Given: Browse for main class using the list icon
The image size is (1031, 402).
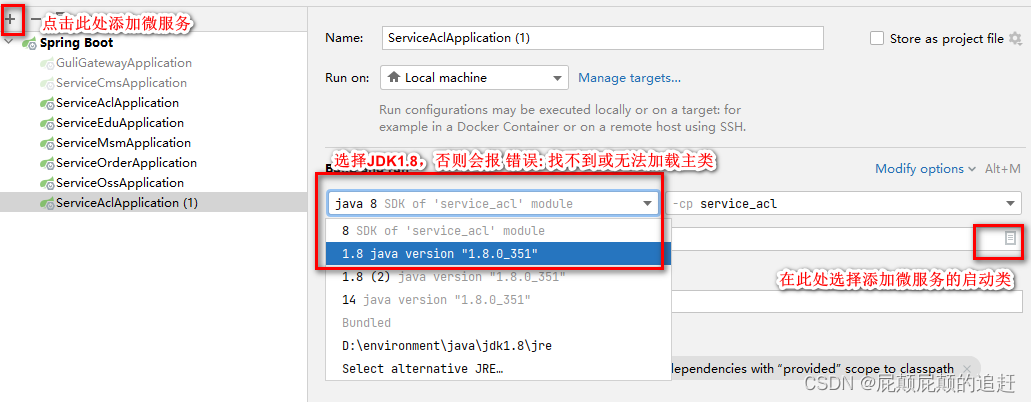Looking at the screenshot, I should click(x=1011, y=239).
